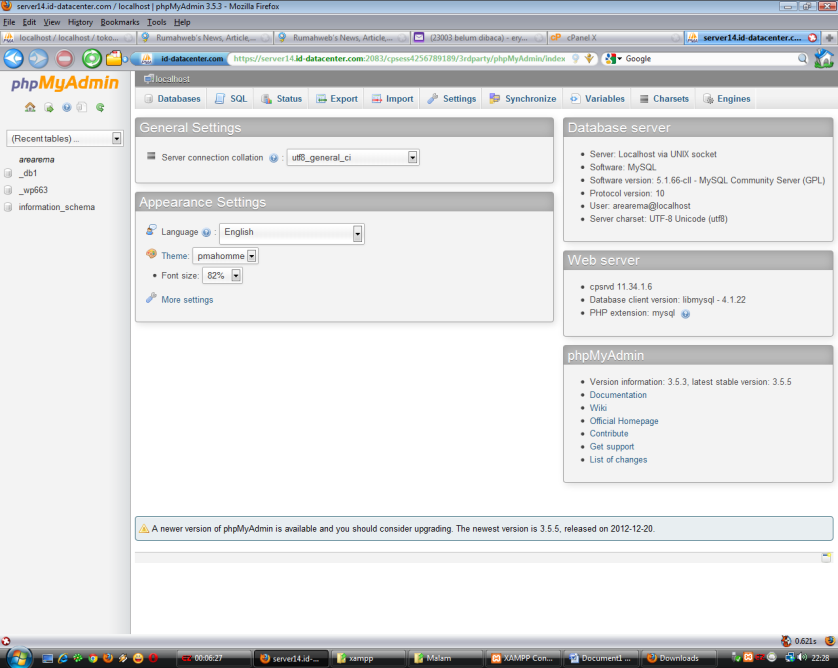Open the Contribute link
The width and height of the screenshot is (838, 668).
point(609,433)
